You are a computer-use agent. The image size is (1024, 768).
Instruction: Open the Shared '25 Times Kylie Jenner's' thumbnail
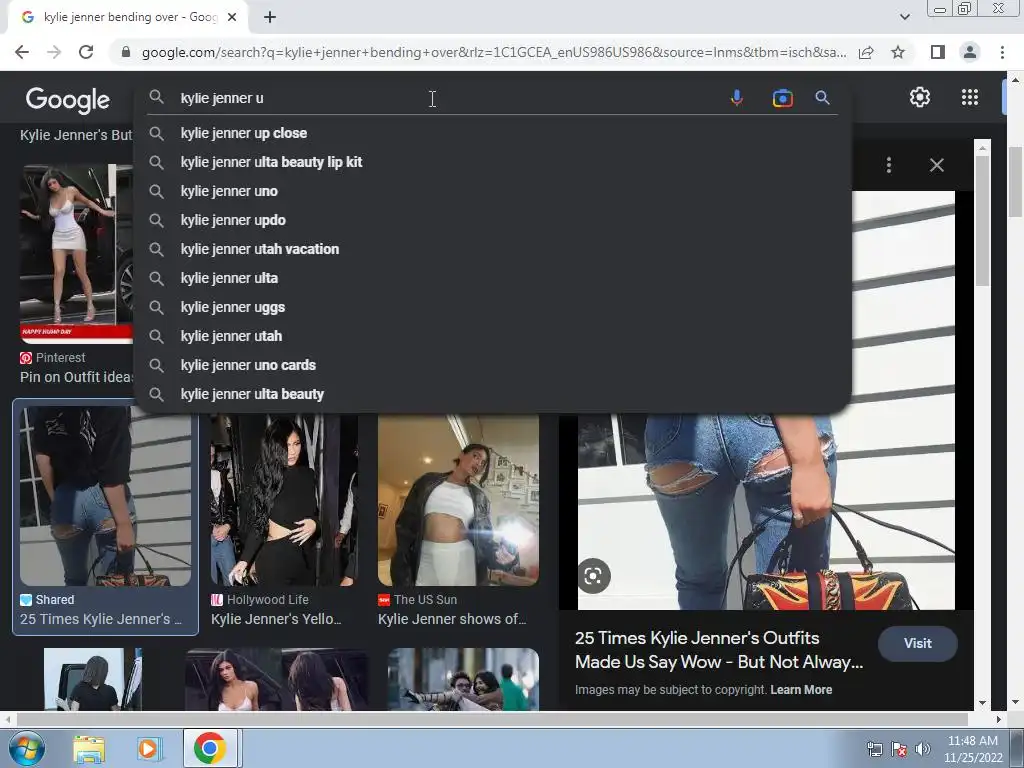coord(105,496)
